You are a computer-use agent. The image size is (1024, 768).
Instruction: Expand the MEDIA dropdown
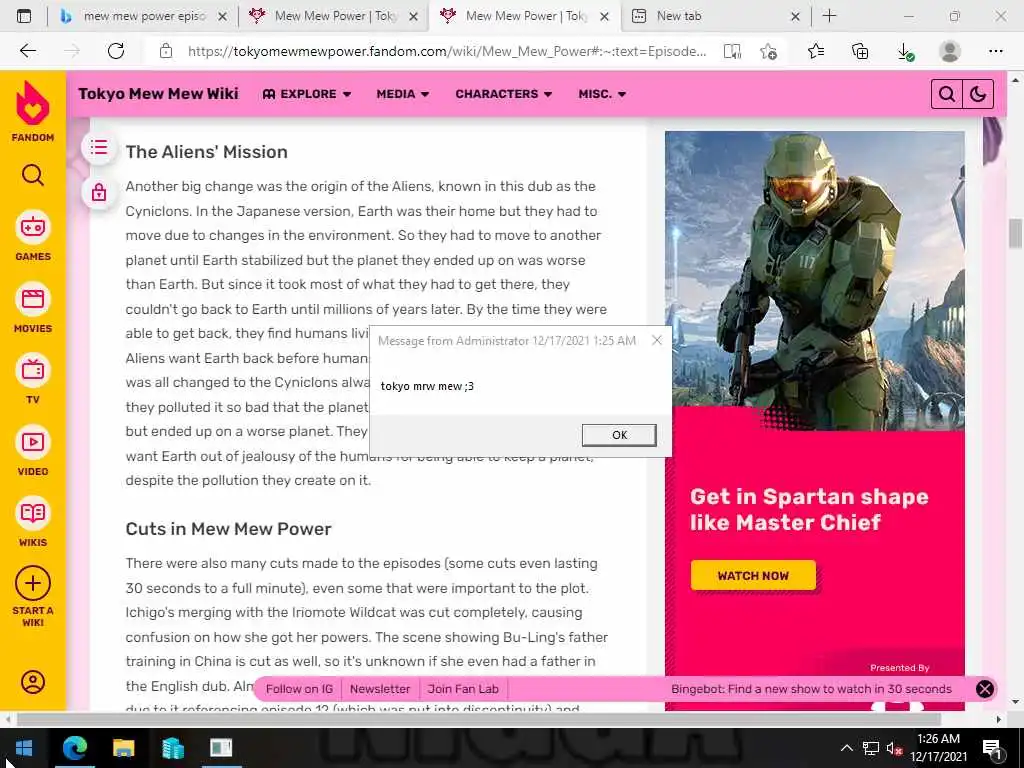pos(403,94)
